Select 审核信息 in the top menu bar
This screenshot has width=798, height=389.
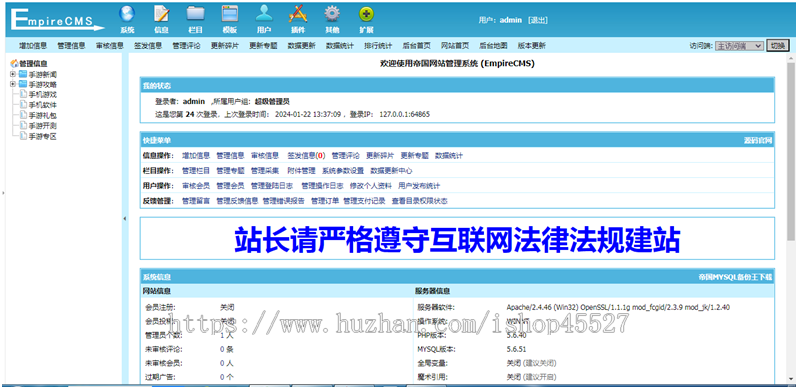click(110, 46)
